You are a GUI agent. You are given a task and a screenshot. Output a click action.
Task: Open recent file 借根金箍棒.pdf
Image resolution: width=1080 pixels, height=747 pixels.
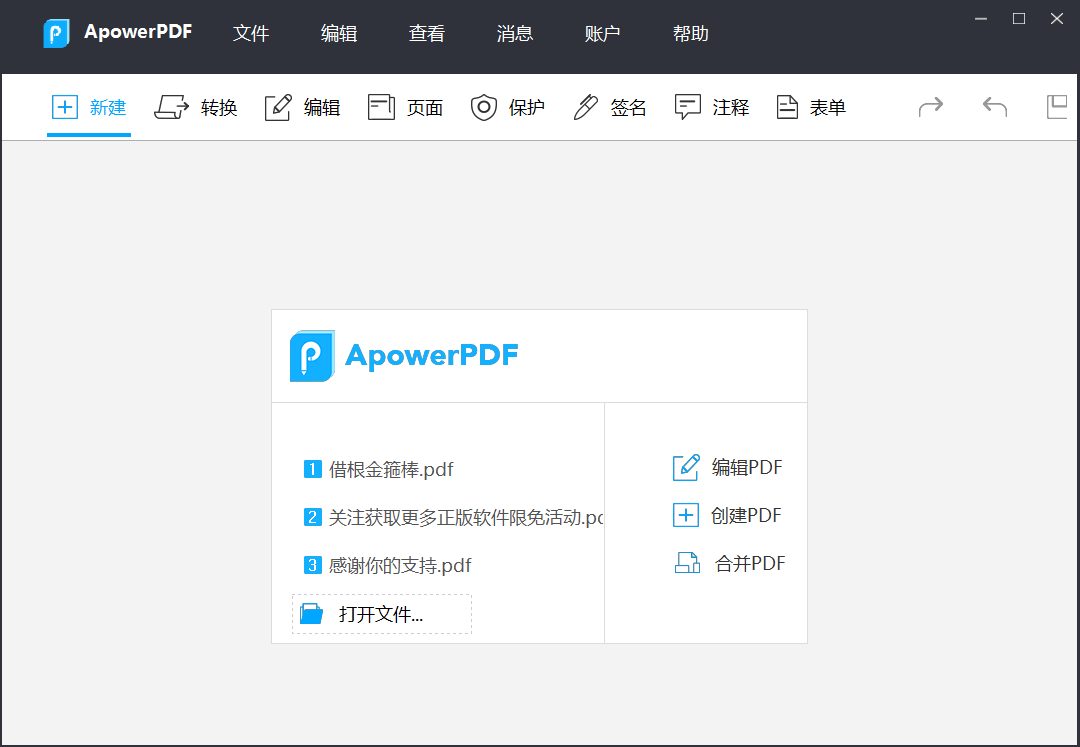[379, 470]
